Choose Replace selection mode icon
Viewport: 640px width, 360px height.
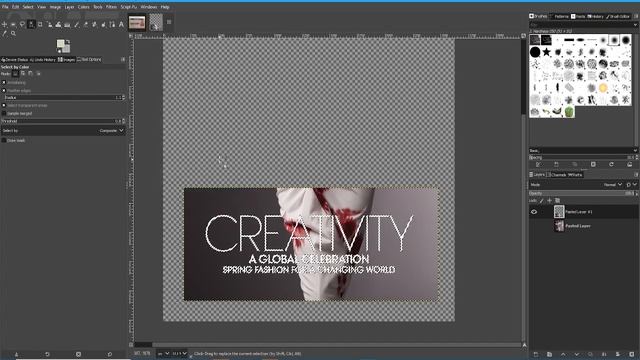point(15,74)
